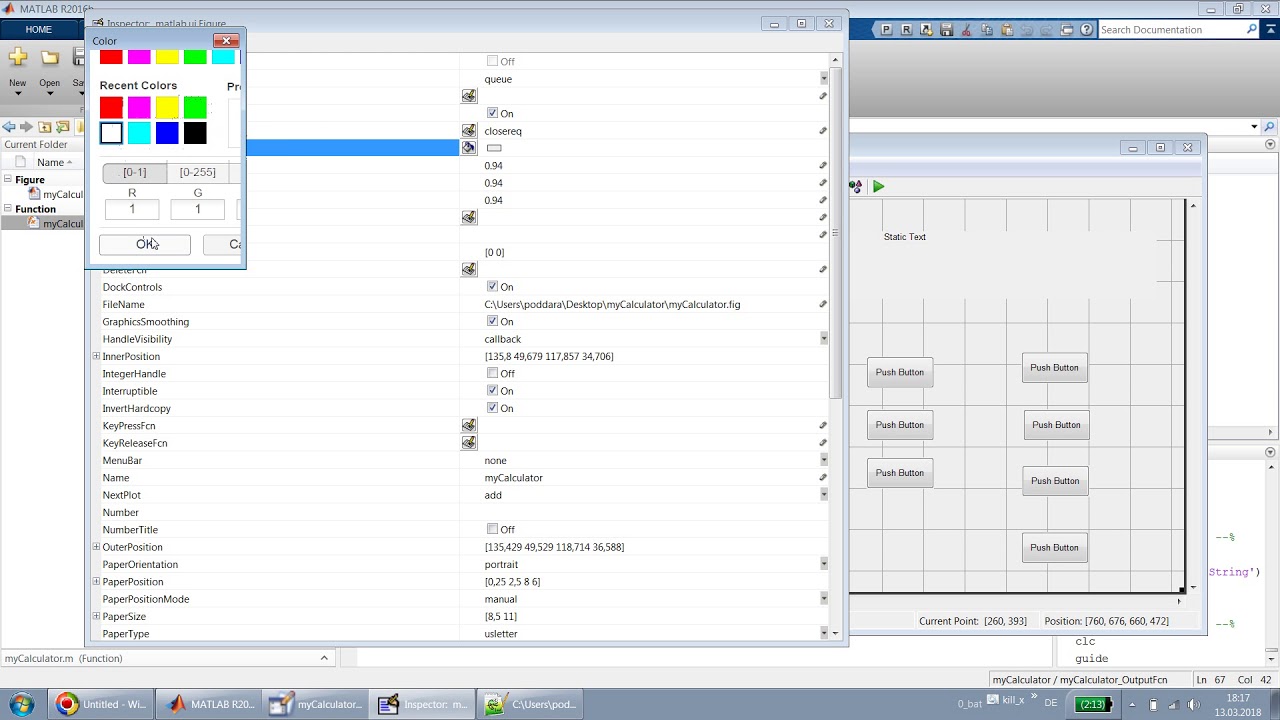The height and width of the screenshot is (720, 1280).
Task: Click the Save floppy icon in quick access toolbar
Action: (947, 30)
